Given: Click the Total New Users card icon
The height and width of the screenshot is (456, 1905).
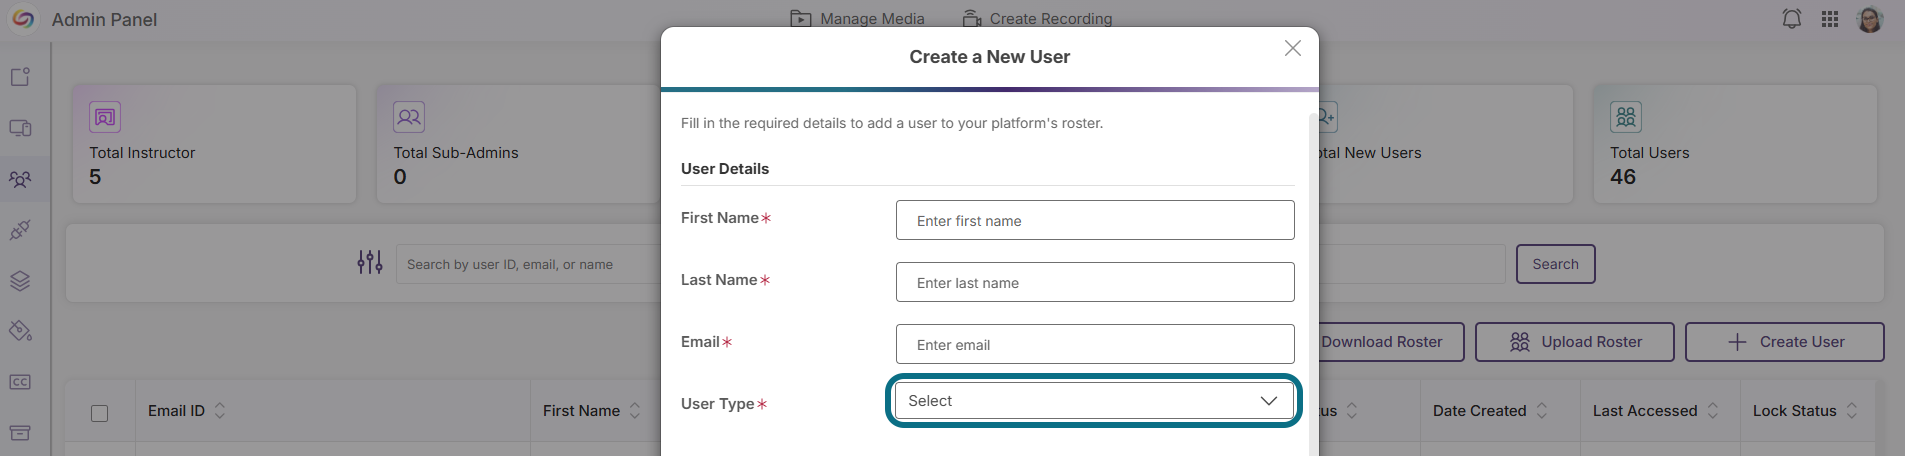Looking at the screenshot, I should (1328, 117).
